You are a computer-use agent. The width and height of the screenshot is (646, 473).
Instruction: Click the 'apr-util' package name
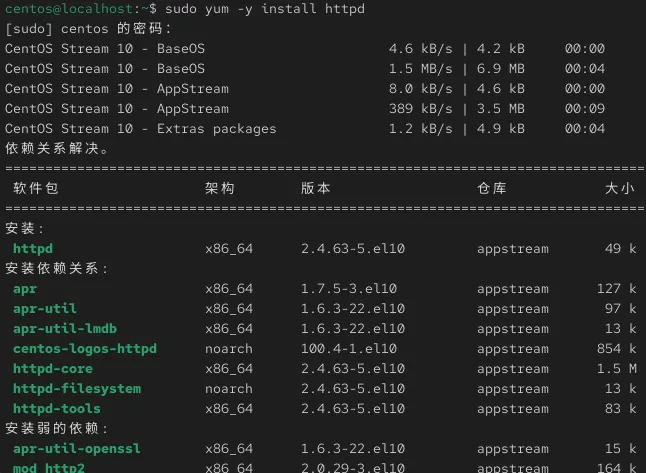click(44, 309)
